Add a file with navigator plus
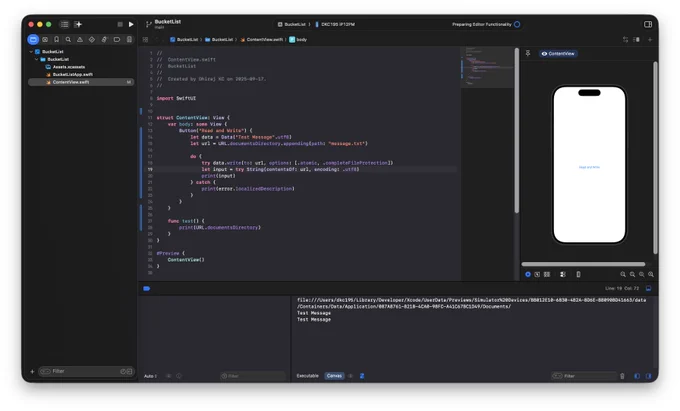This screenshot has width=680, height=411. (x=32, y=372)
